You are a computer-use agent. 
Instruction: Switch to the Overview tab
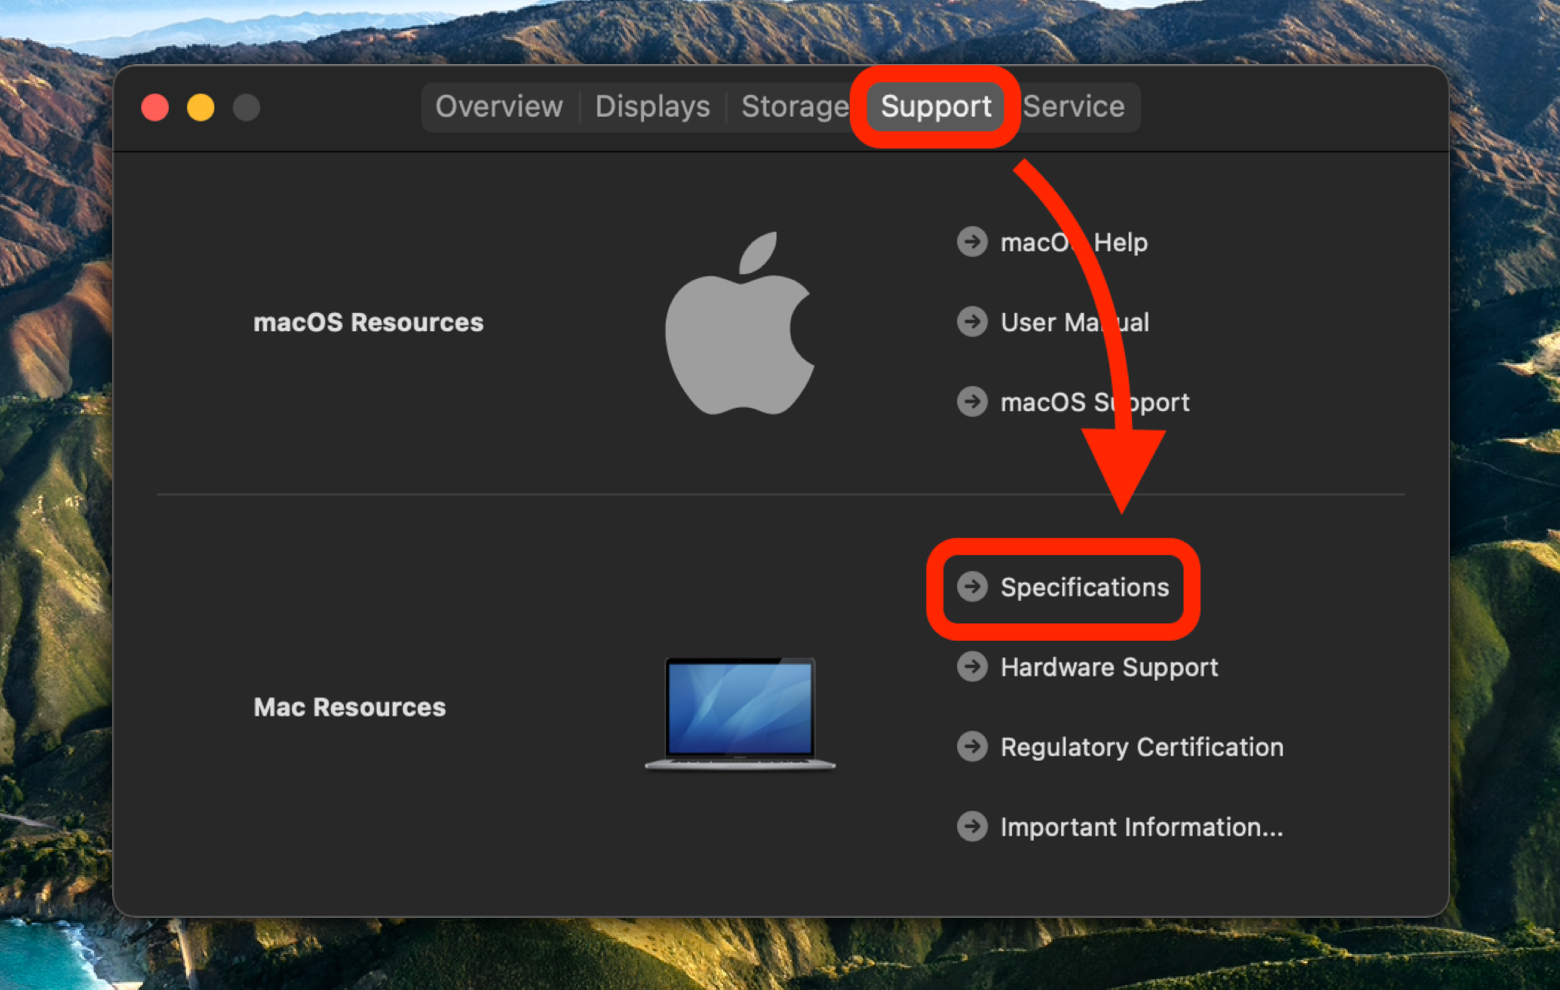pos(498,106)
